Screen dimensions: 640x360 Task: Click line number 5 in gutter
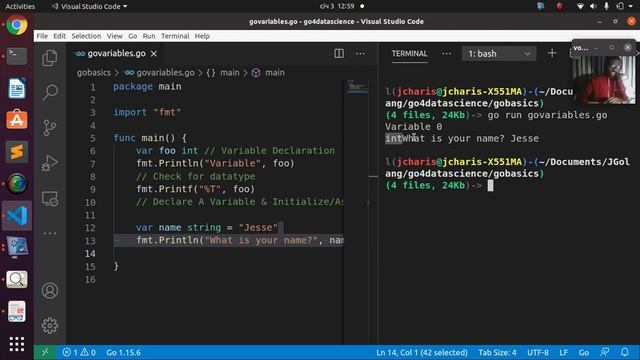[x=93, y=138]
